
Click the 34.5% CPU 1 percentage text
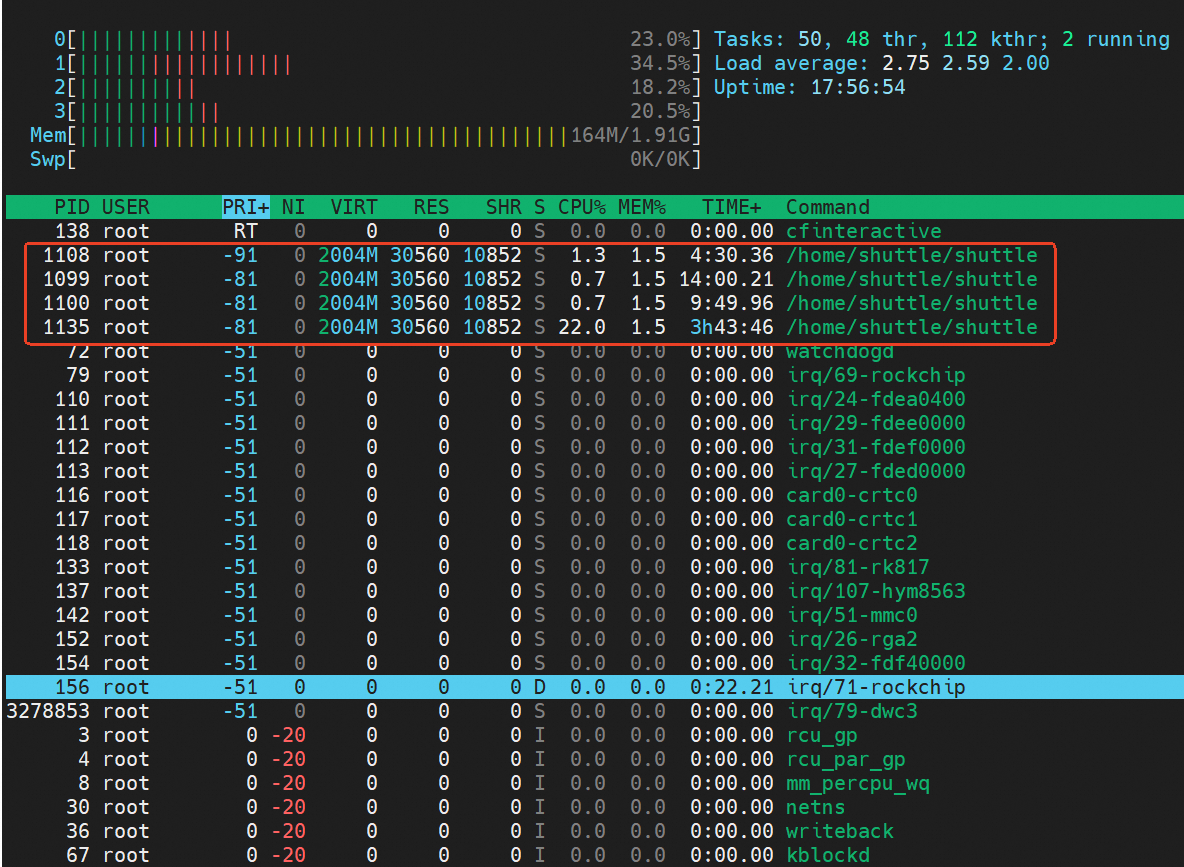[660, 63]
